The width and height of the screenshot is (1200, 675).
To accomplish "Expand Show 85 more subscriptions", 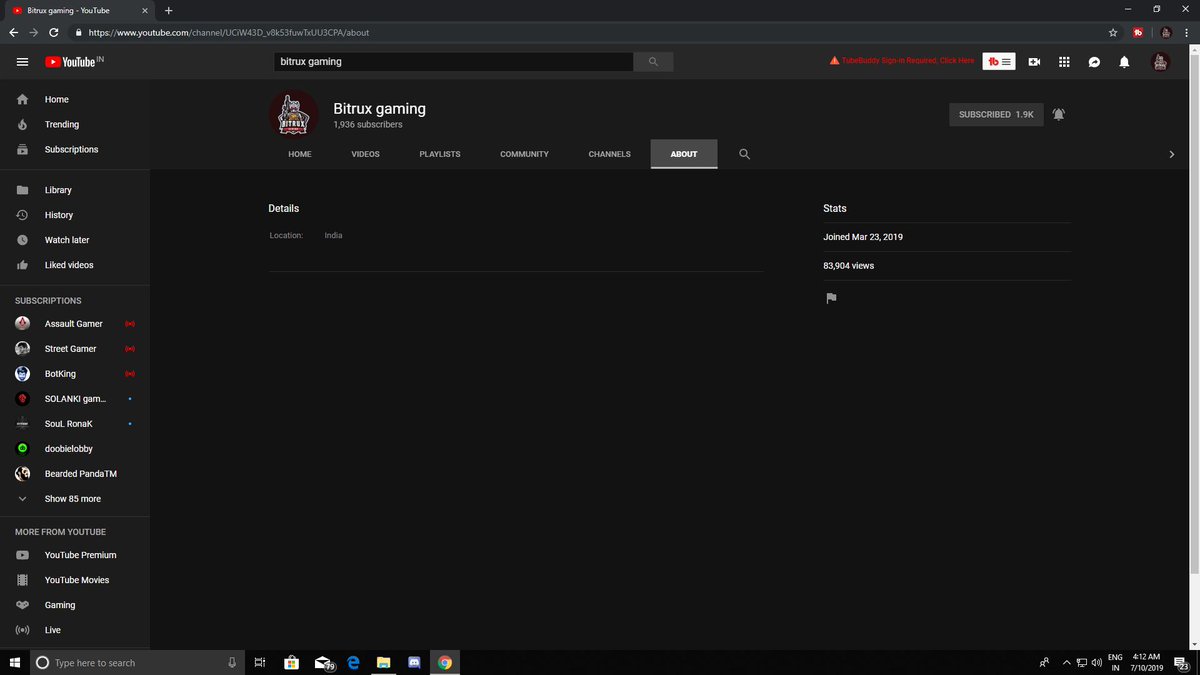I will (x=75, y=499).
